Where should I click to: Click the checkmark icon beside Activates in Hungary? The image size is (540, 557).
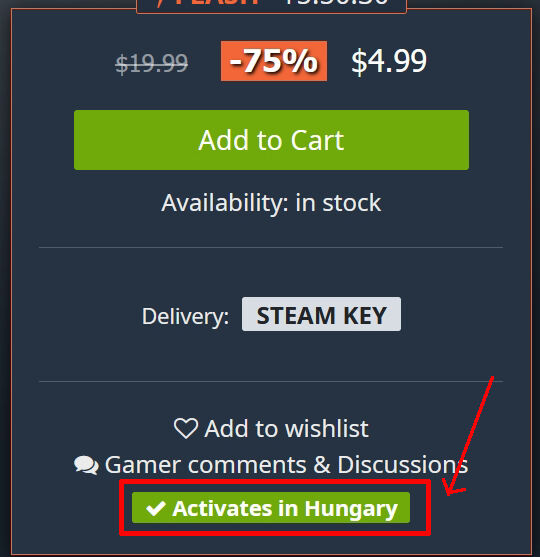coord(156,509)
